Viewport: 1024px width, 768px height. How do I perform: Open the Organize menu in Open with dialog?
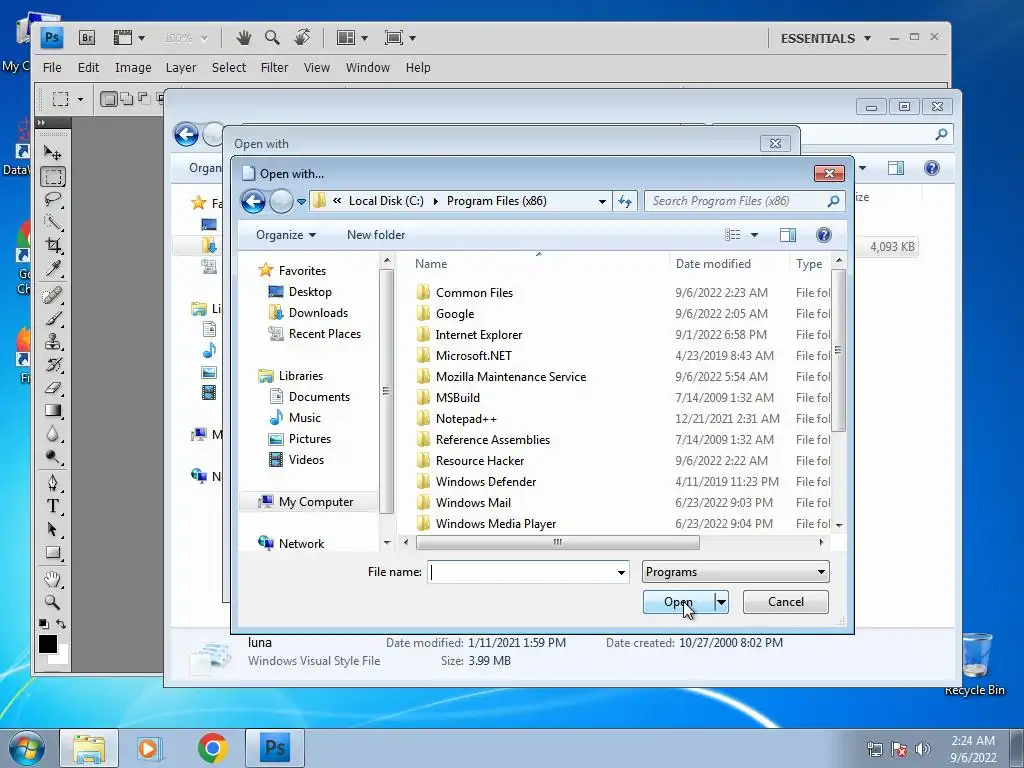pos(285,235)
